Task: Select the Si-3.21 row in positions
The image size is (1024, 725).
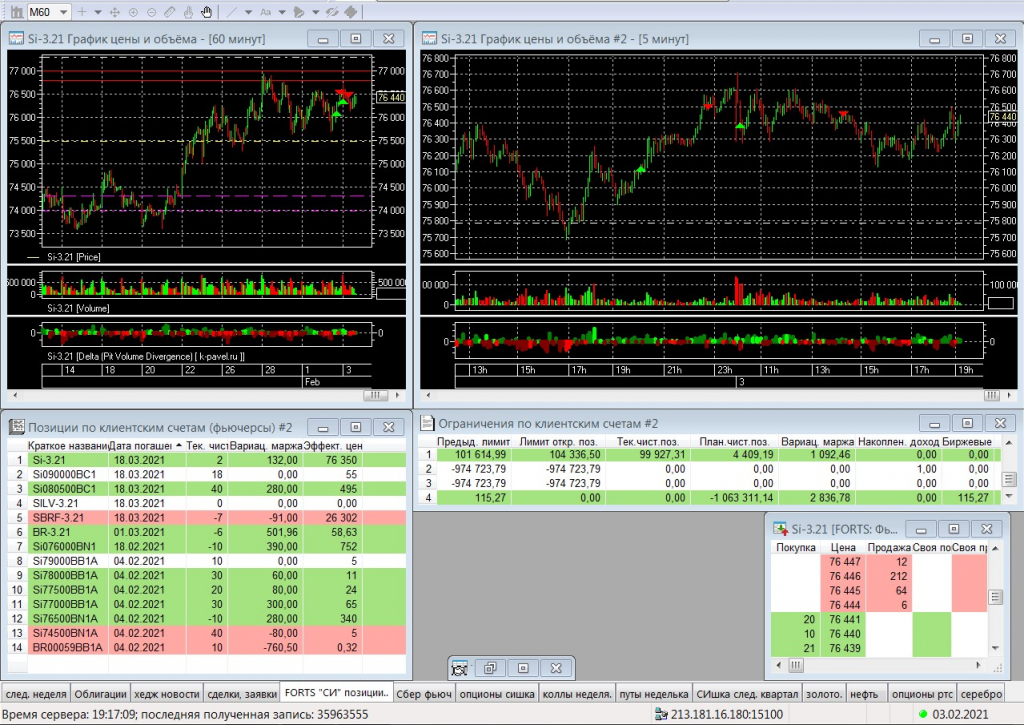Action: click(x=206, y=460)
